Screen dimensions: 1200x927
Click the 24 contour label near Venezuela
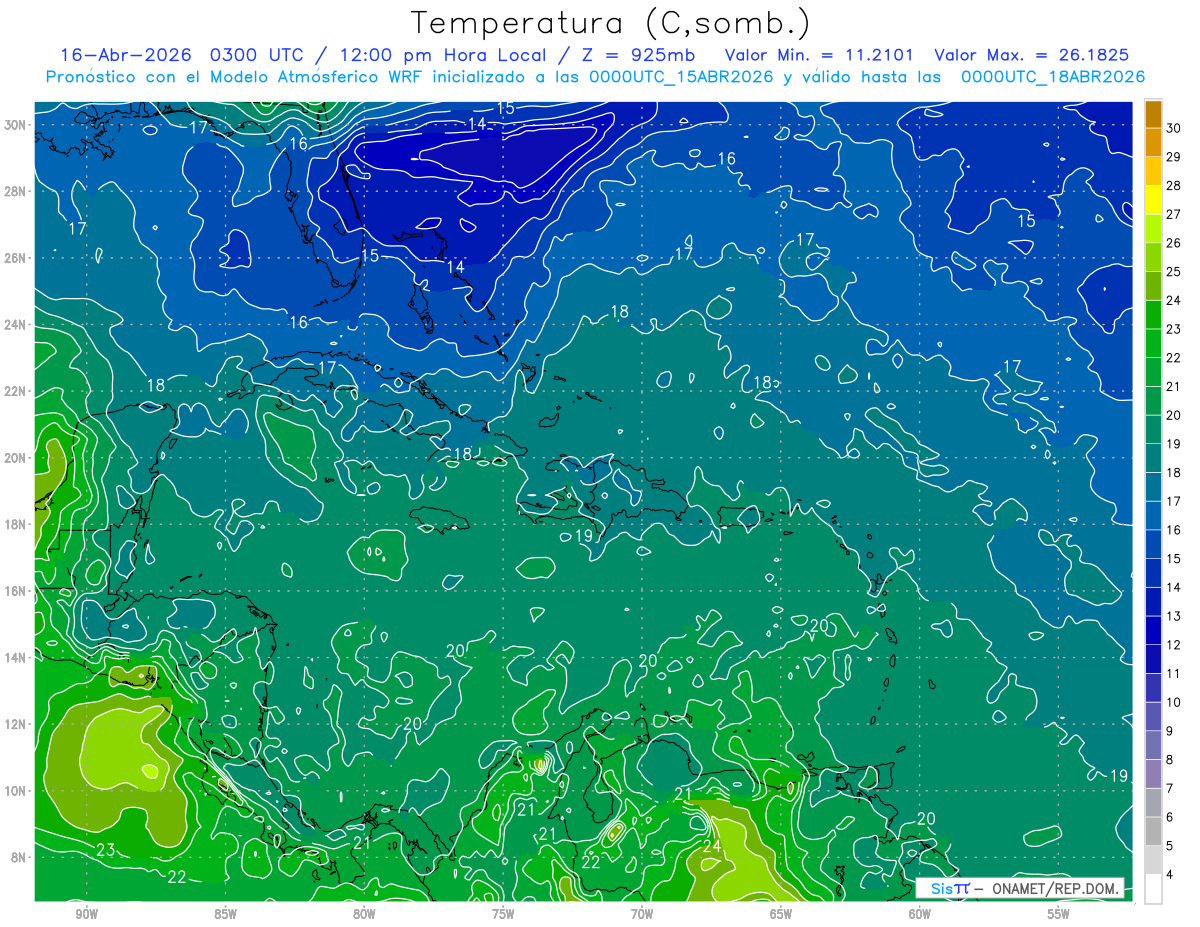click(x=711, y=847)
